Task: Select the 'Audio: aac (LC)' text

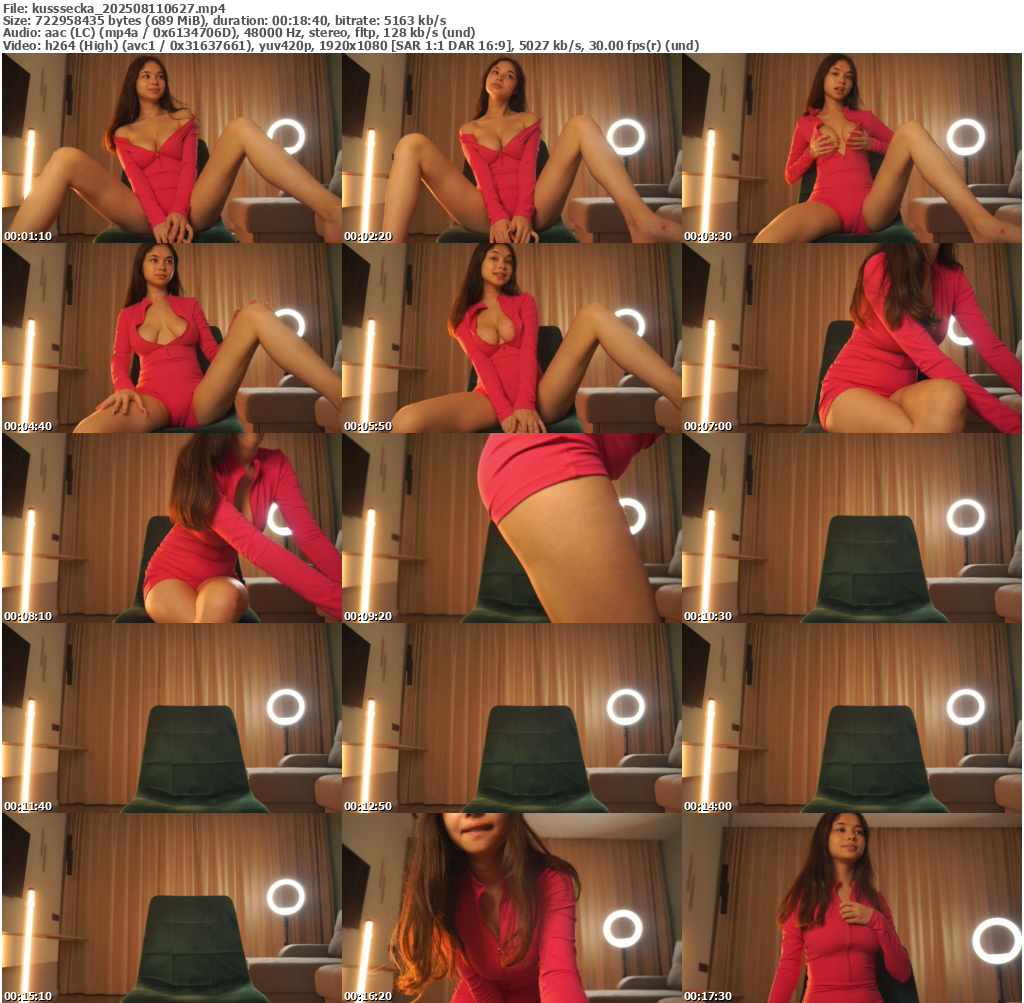Action: tap(48, 33)
